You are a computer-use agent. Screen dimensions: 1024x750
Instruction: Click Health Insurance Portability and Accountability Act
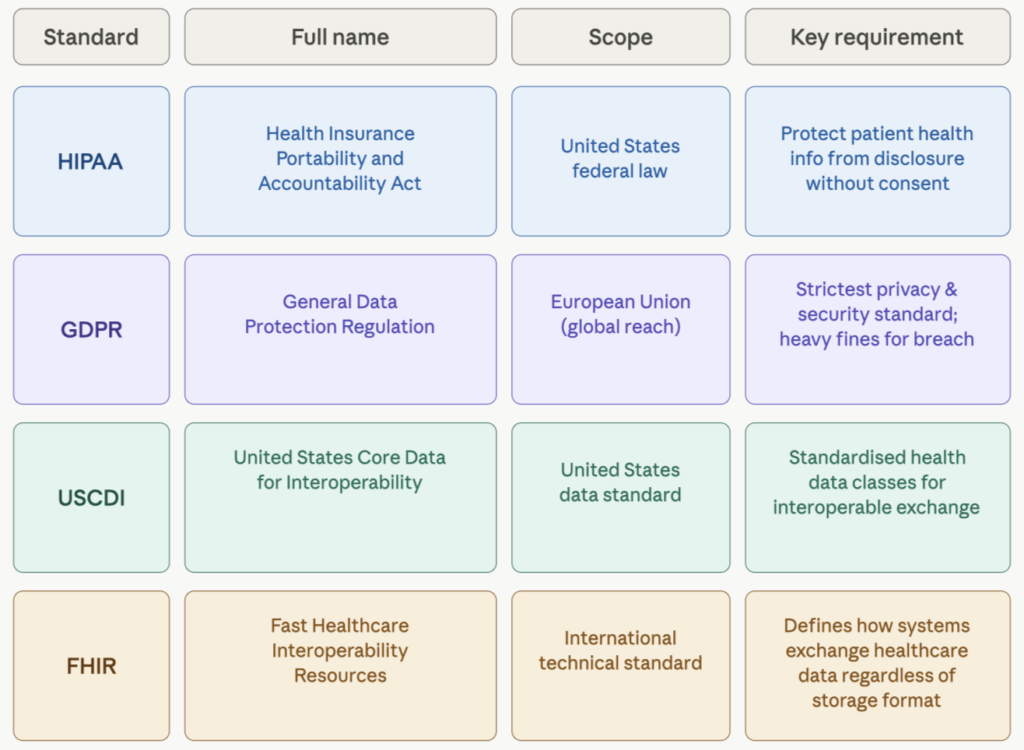click(x=340, y=159)
